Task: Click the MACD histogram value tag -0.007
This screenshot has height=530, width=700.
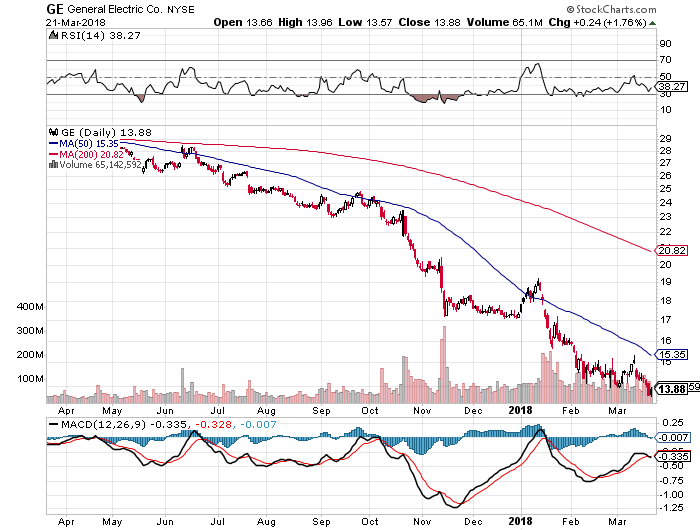Action: coord(672,437)
